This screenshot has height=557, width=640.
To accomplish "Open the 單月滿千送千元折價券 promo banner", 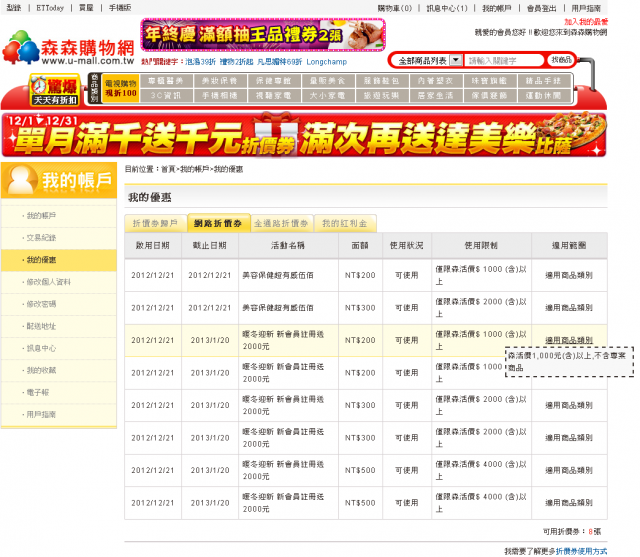I will pyautogui.click(x=304, y=136).
